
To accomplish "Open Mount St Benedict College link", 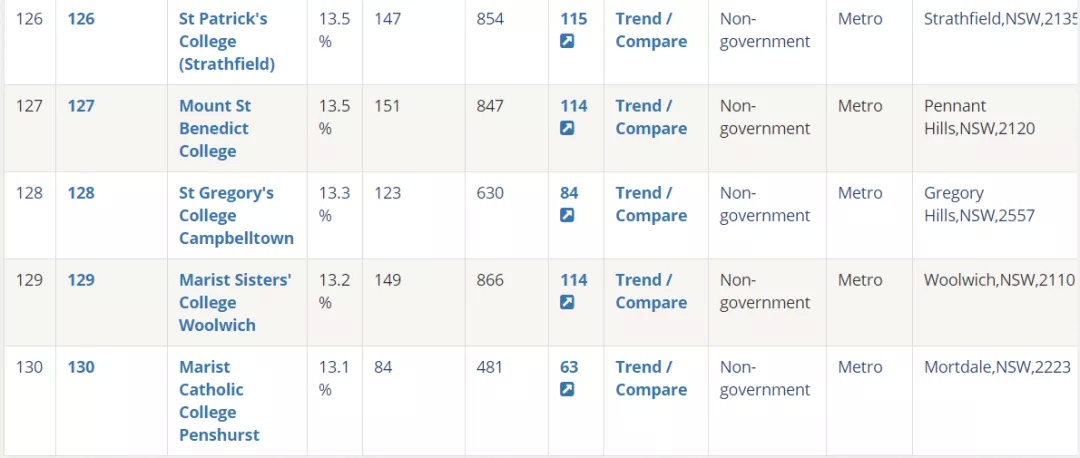I will (215, 128).
